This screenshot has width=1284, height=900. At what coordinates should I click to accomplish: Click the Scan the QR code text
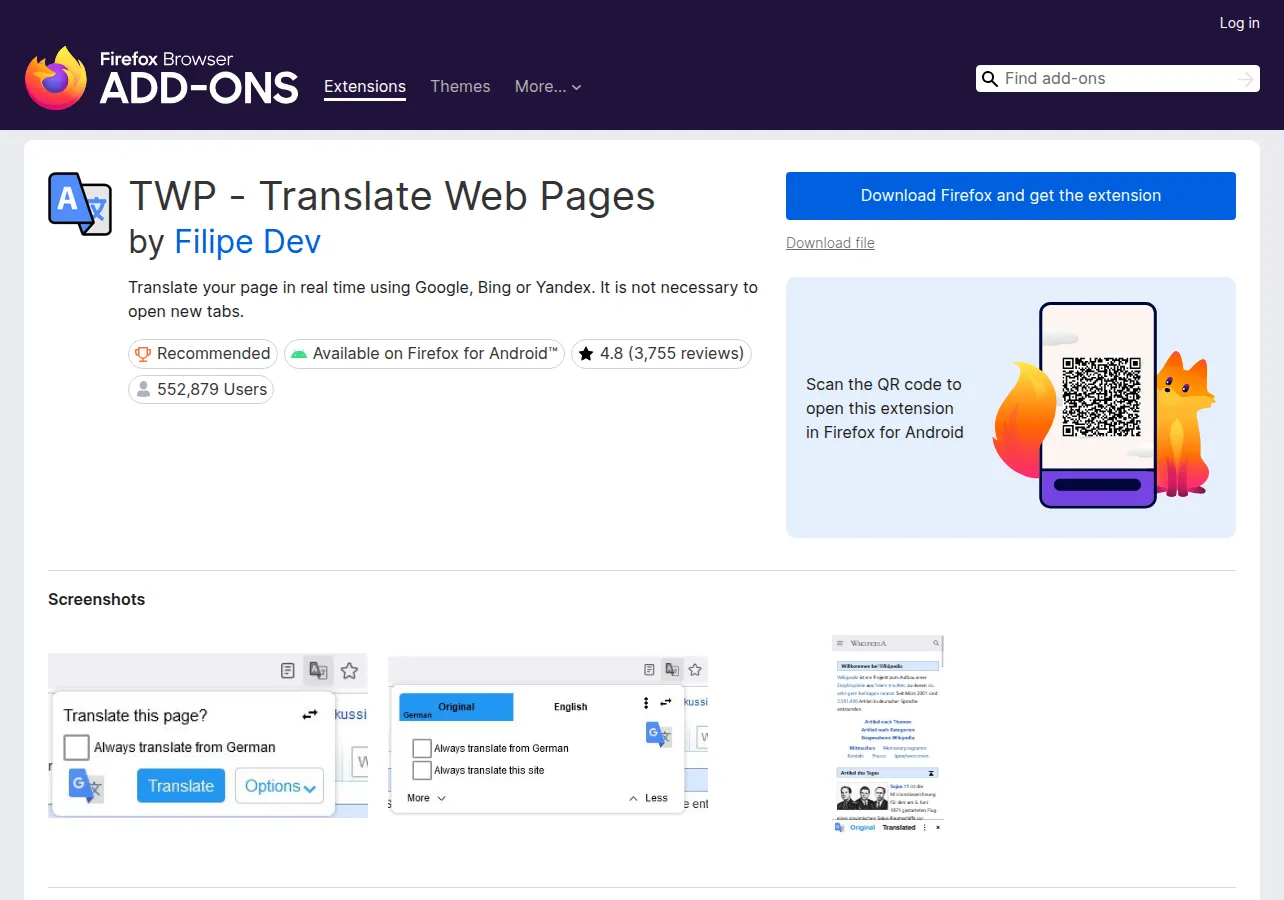885,408
